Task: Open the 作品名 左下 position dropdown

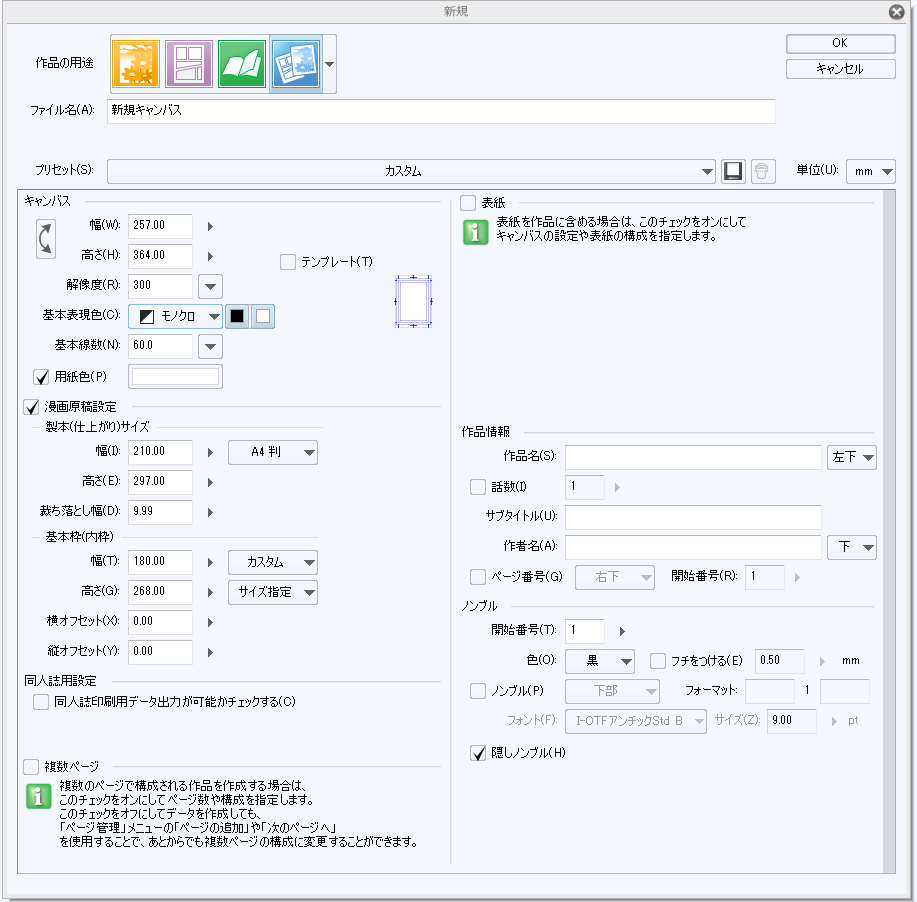Action: pos(852,457)
